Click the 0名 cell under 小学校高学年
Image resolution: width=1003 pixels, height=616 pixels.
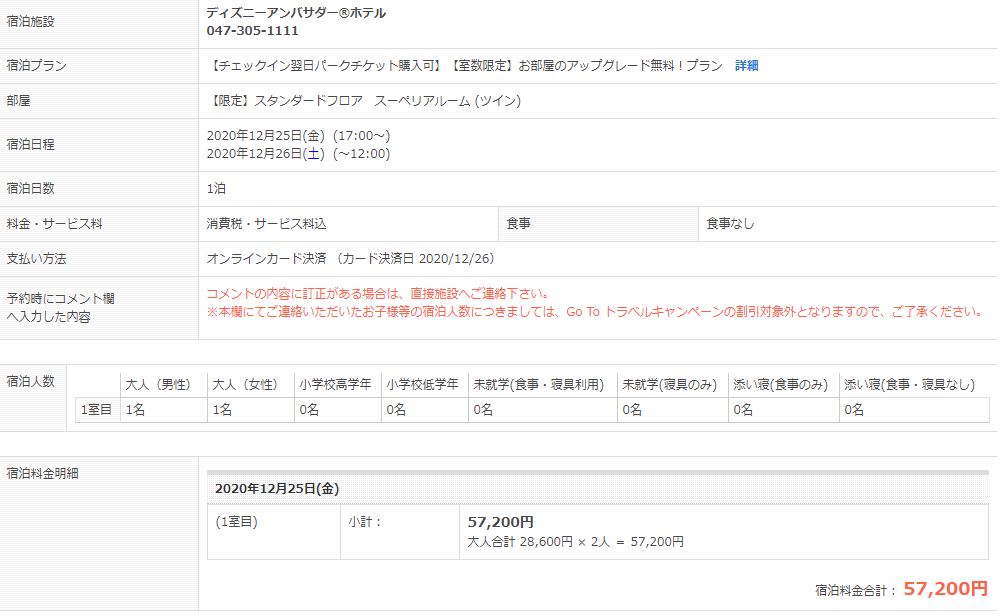coord(338,410)
